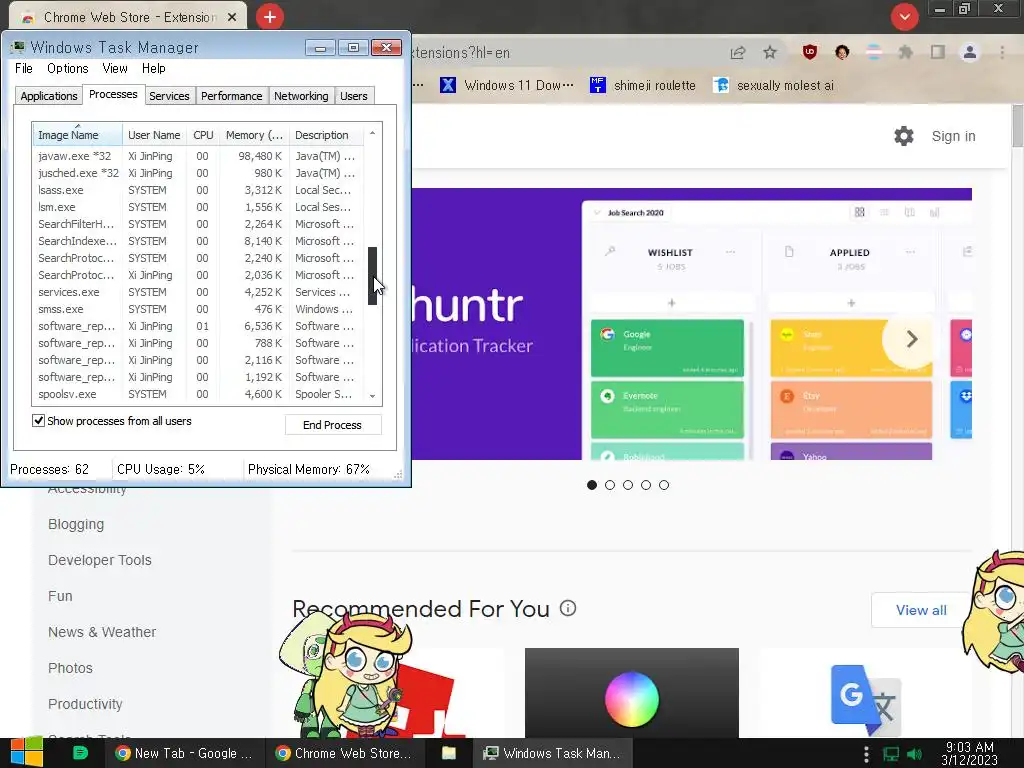This screenshot has width=1024, height=768.
Task: Open the shimeji roulette bookmark
Action: (x=643, y=85)
